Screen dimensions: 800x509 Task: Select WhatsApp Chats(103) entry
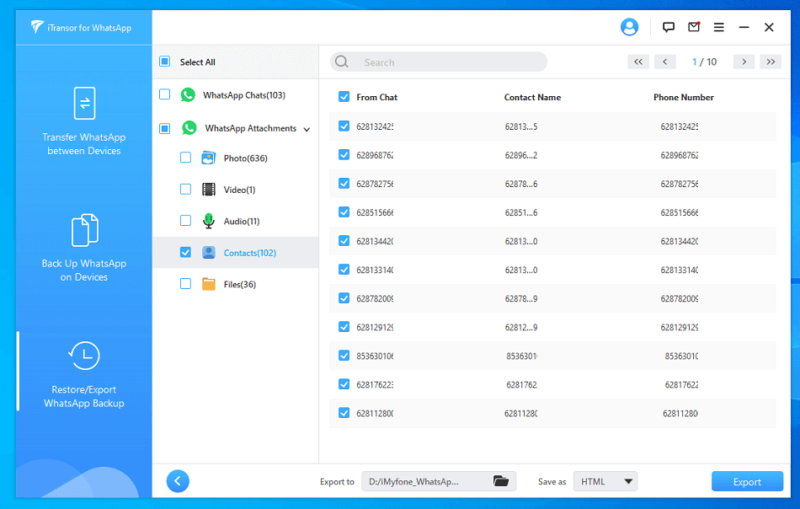point(244,95)
